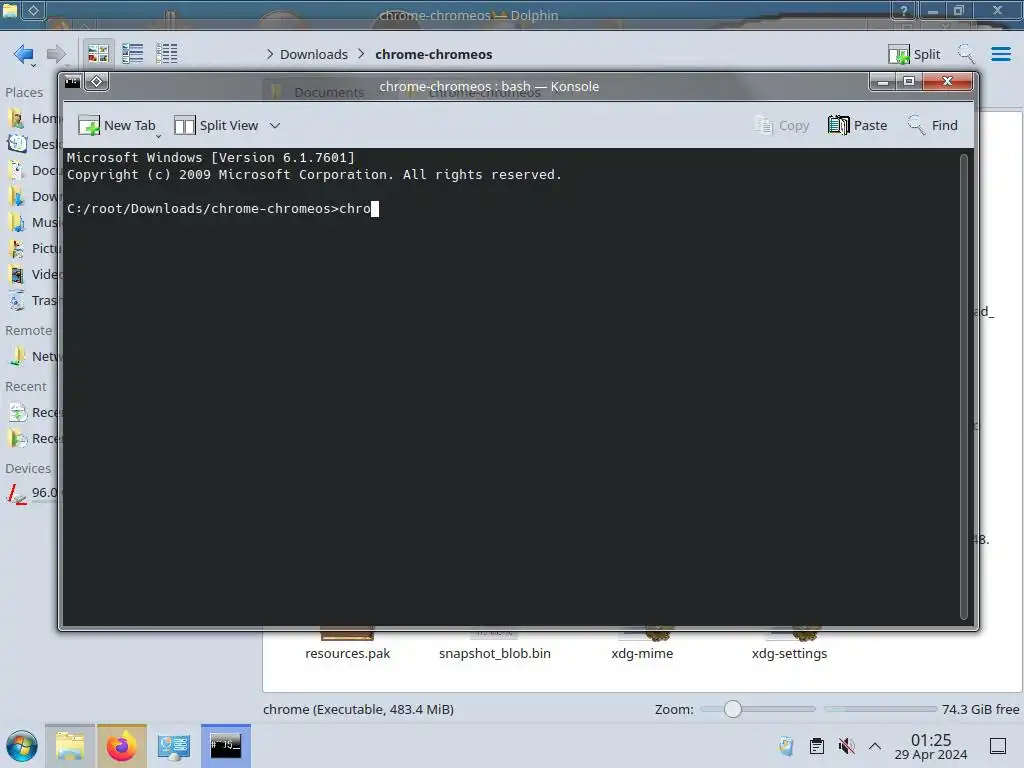Click Paste in Konsole toolbar
Image resolution: width=1024 pixels, height=768 pixels.
pyautogui.click(x=857, y=125)
